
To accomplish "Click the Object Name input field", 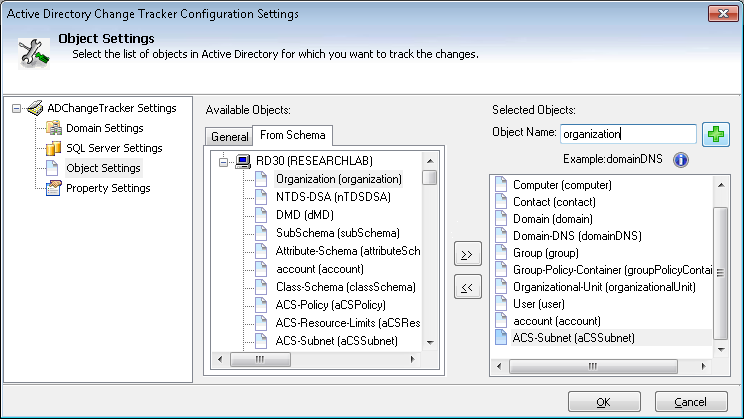I will 628,134.
